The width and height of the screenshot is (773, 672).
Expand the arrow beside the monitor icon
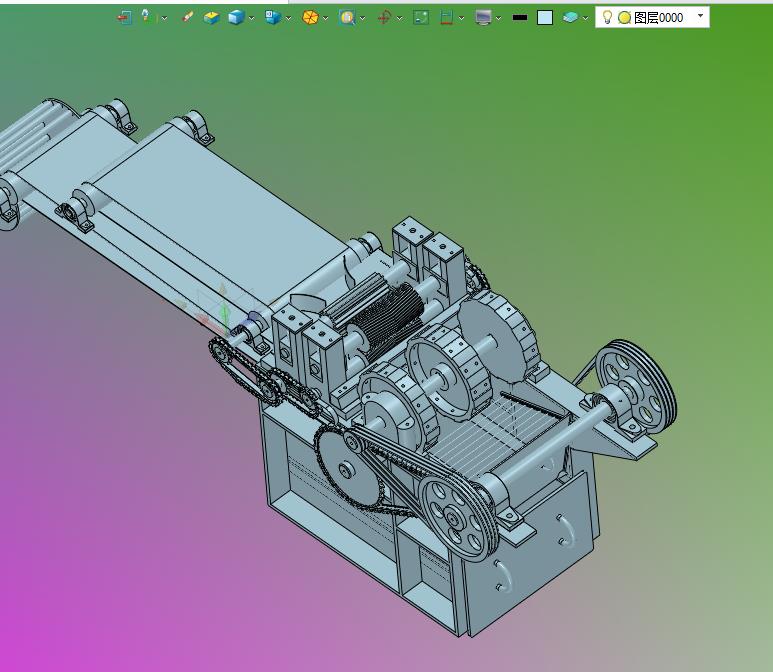tap(498, 17)
